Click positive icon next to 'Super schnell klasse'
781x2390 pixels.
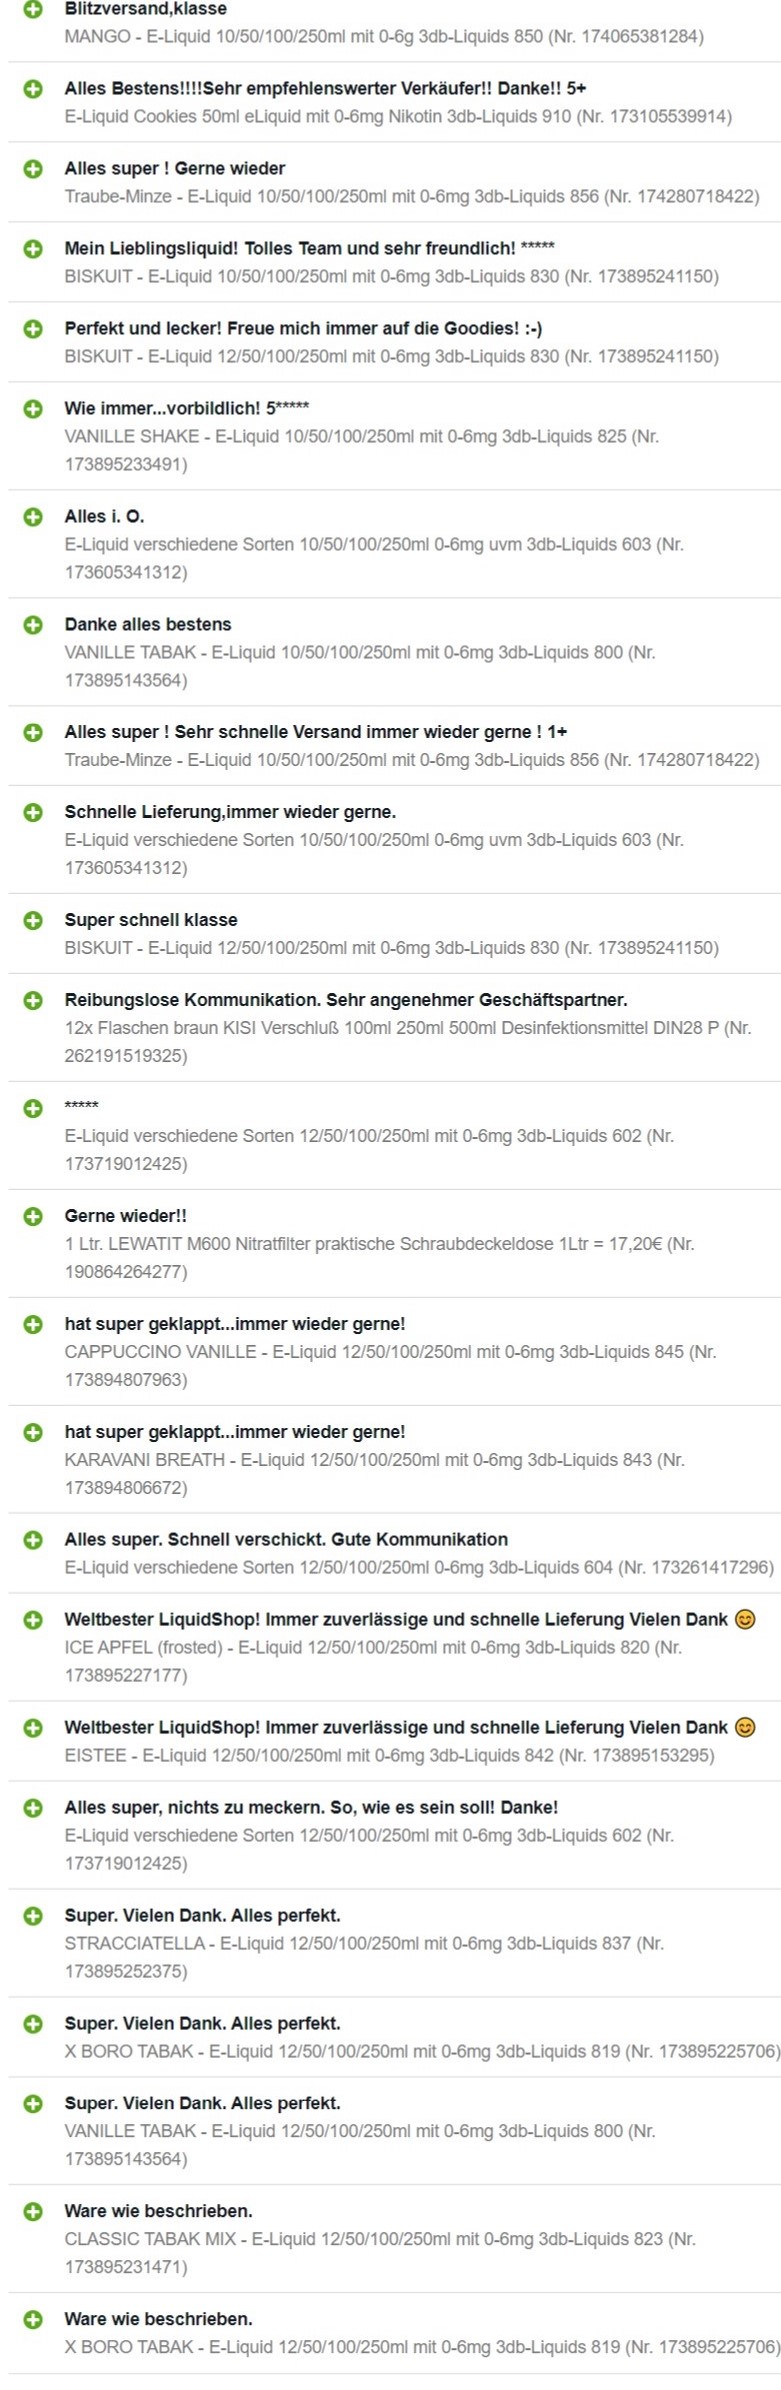(33, 920)
